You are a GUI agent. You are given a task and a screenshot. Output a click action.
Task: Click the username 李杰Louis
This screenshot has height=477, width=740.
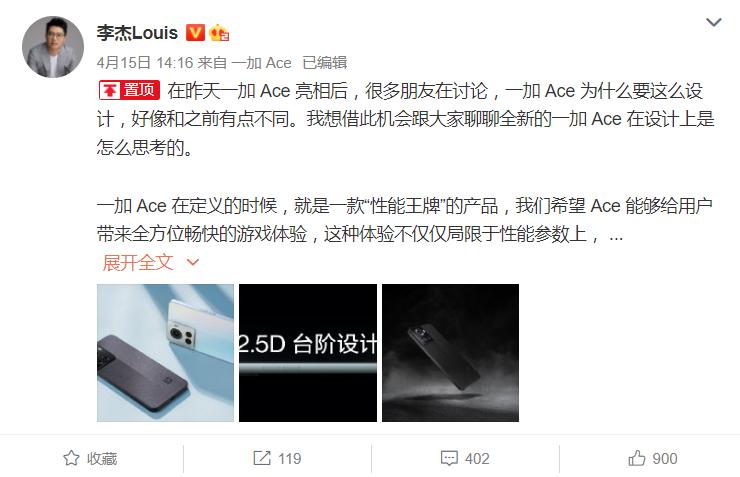point(137,33)
